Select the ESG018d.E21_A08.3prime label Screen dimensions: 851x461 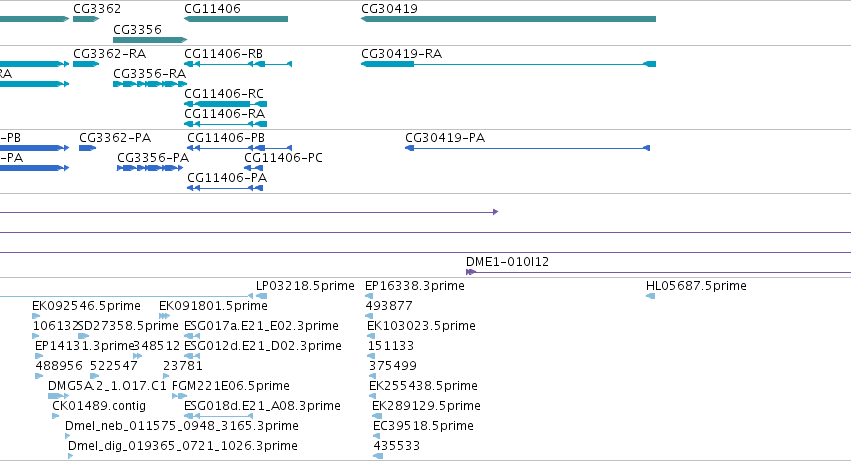262,406
